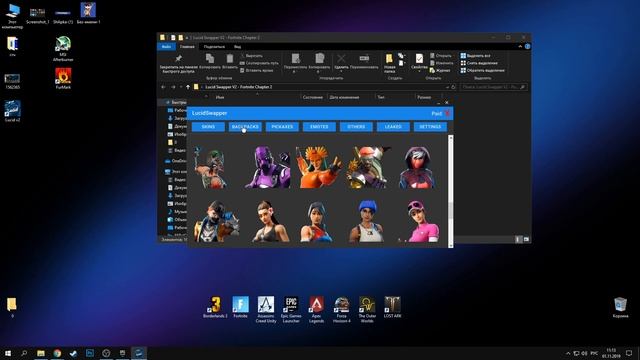Viewport: 640px width, 360px height.
Task: Click Deselect all in Explorer ribbon
Action: pyautogui.click(x=479, y=63)
